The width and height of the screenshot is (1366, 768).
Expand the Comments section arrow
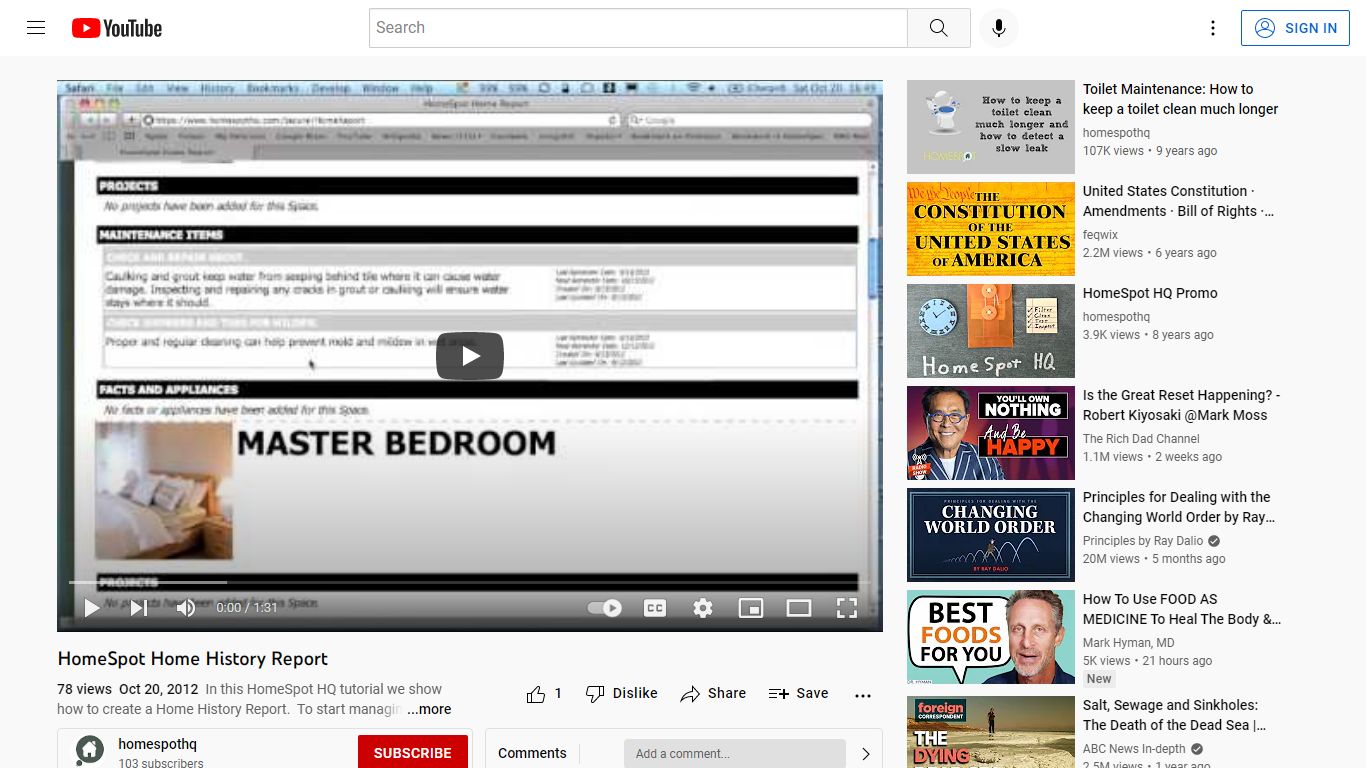pyautogui.click(x=866, y=754)
